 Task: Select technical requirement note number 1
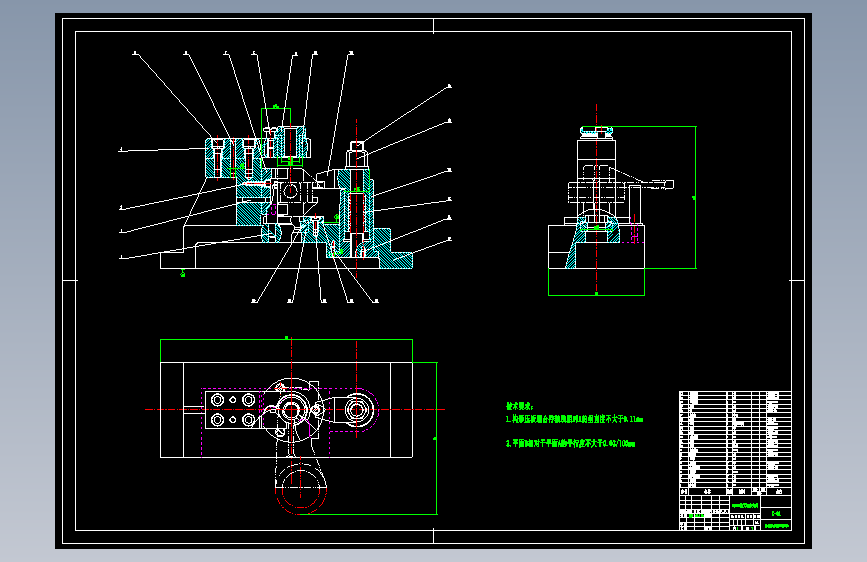click(x=574, y=419)
